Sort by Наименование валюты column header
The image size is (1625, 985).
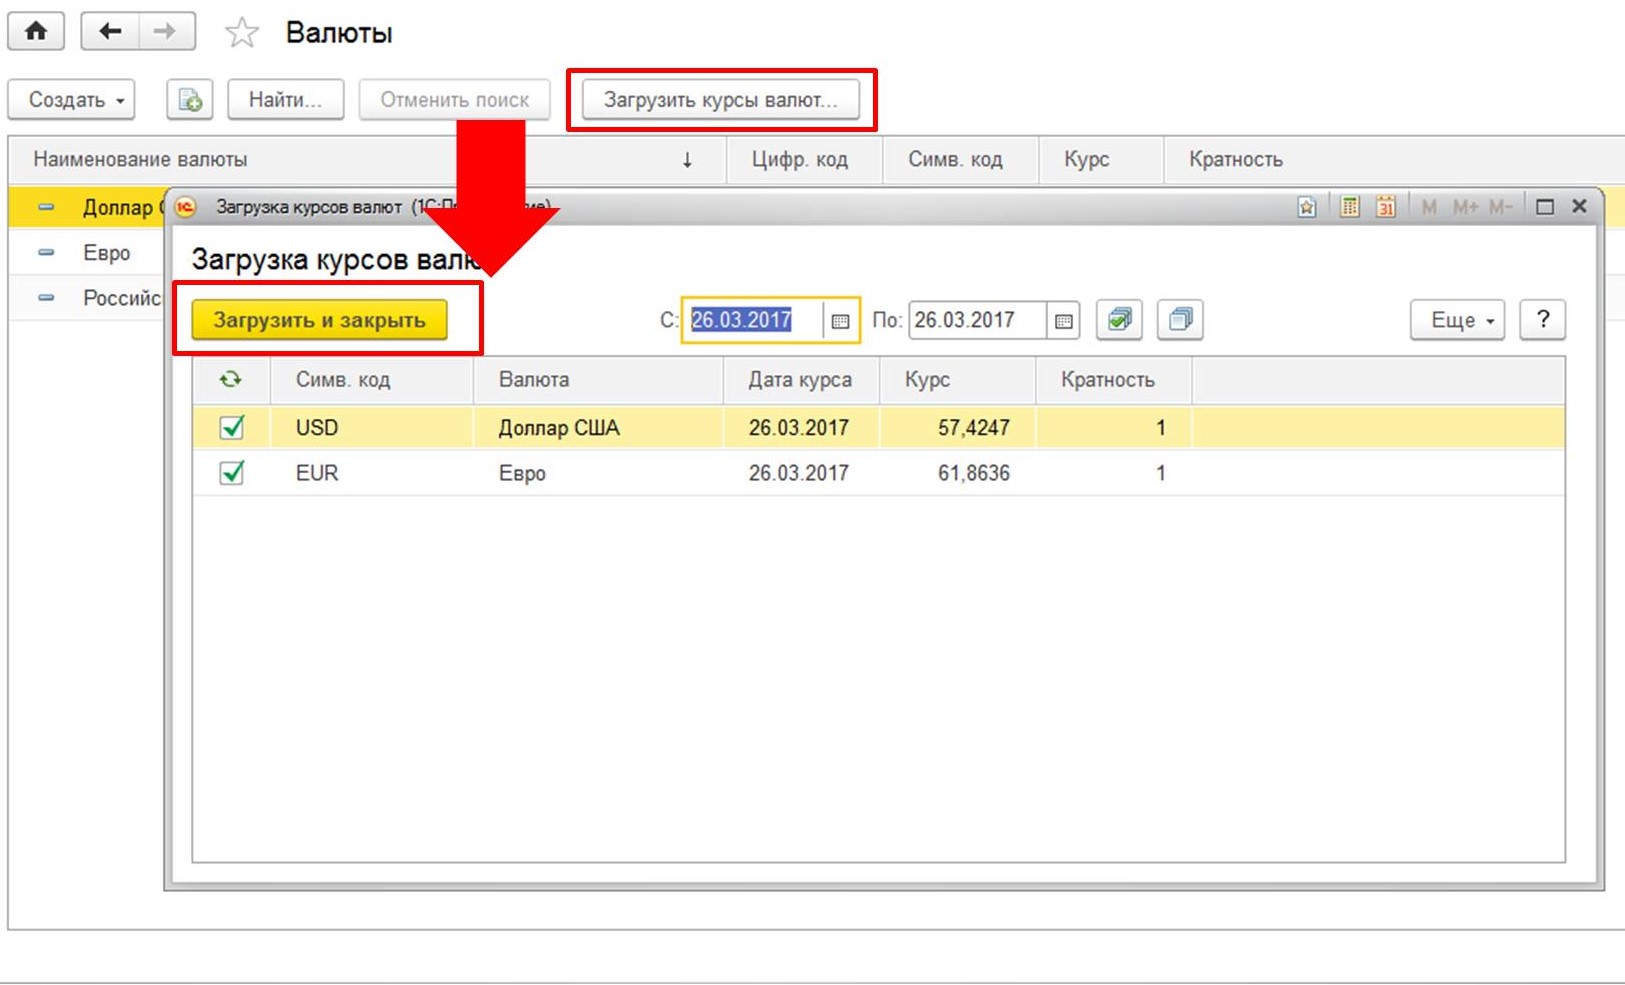point(140,160)
